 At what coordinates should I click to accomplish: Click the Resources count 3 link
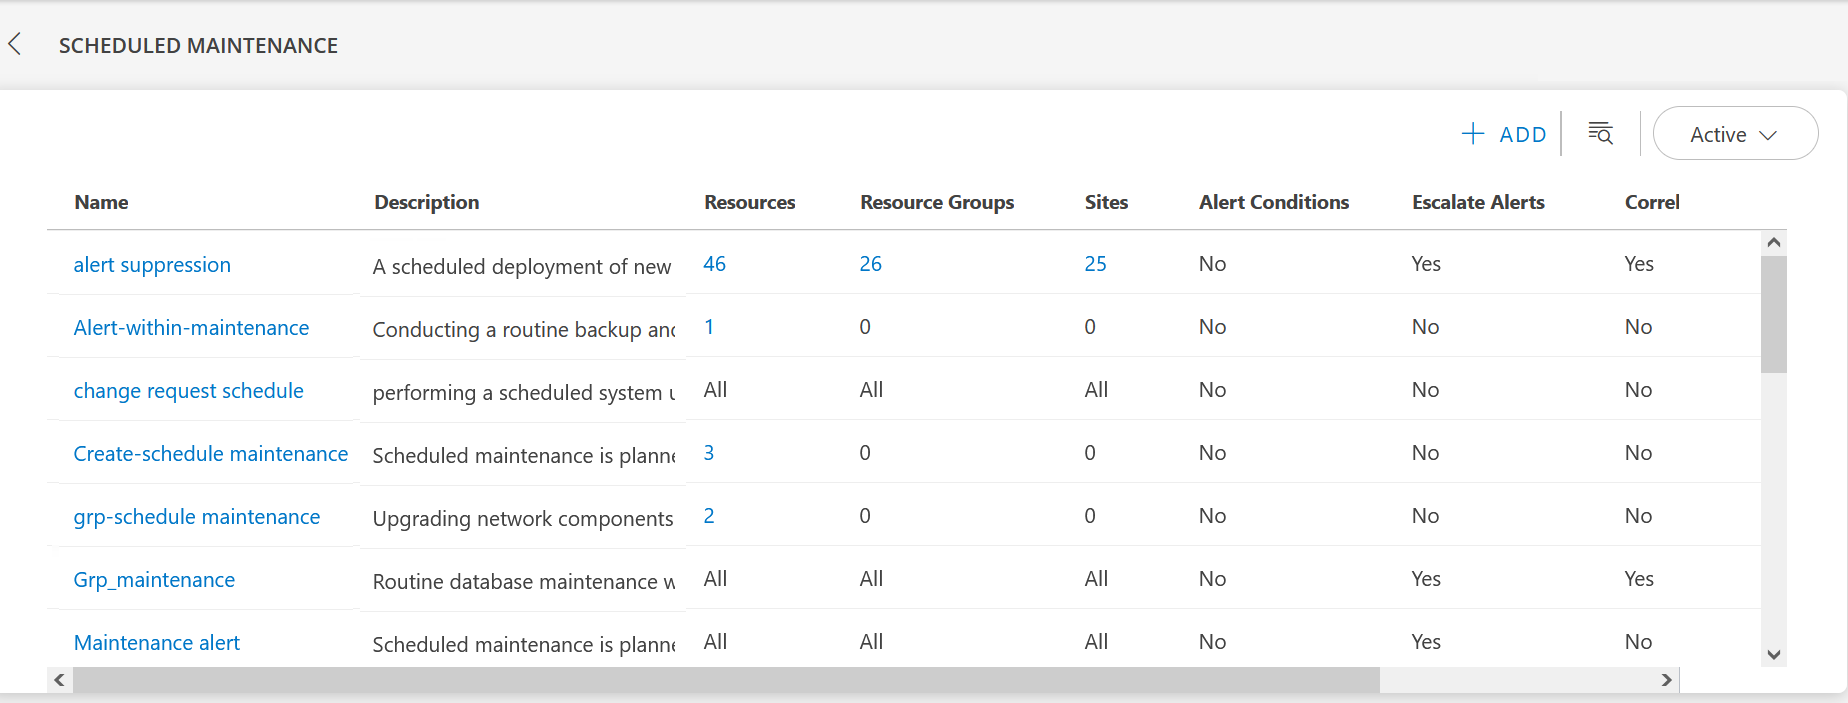coord(708,453)
